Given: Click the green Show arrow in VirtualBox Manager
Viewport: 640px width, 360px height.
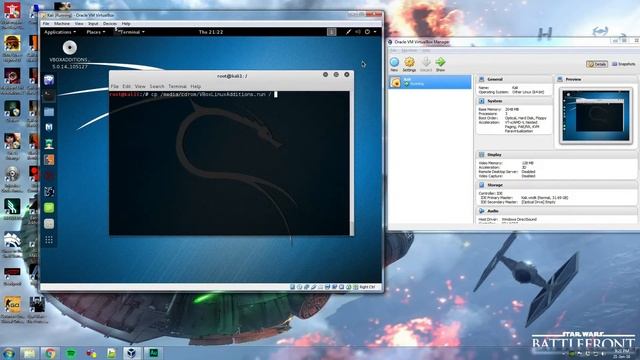Looking at the screenshot, I should click(440, 64).
